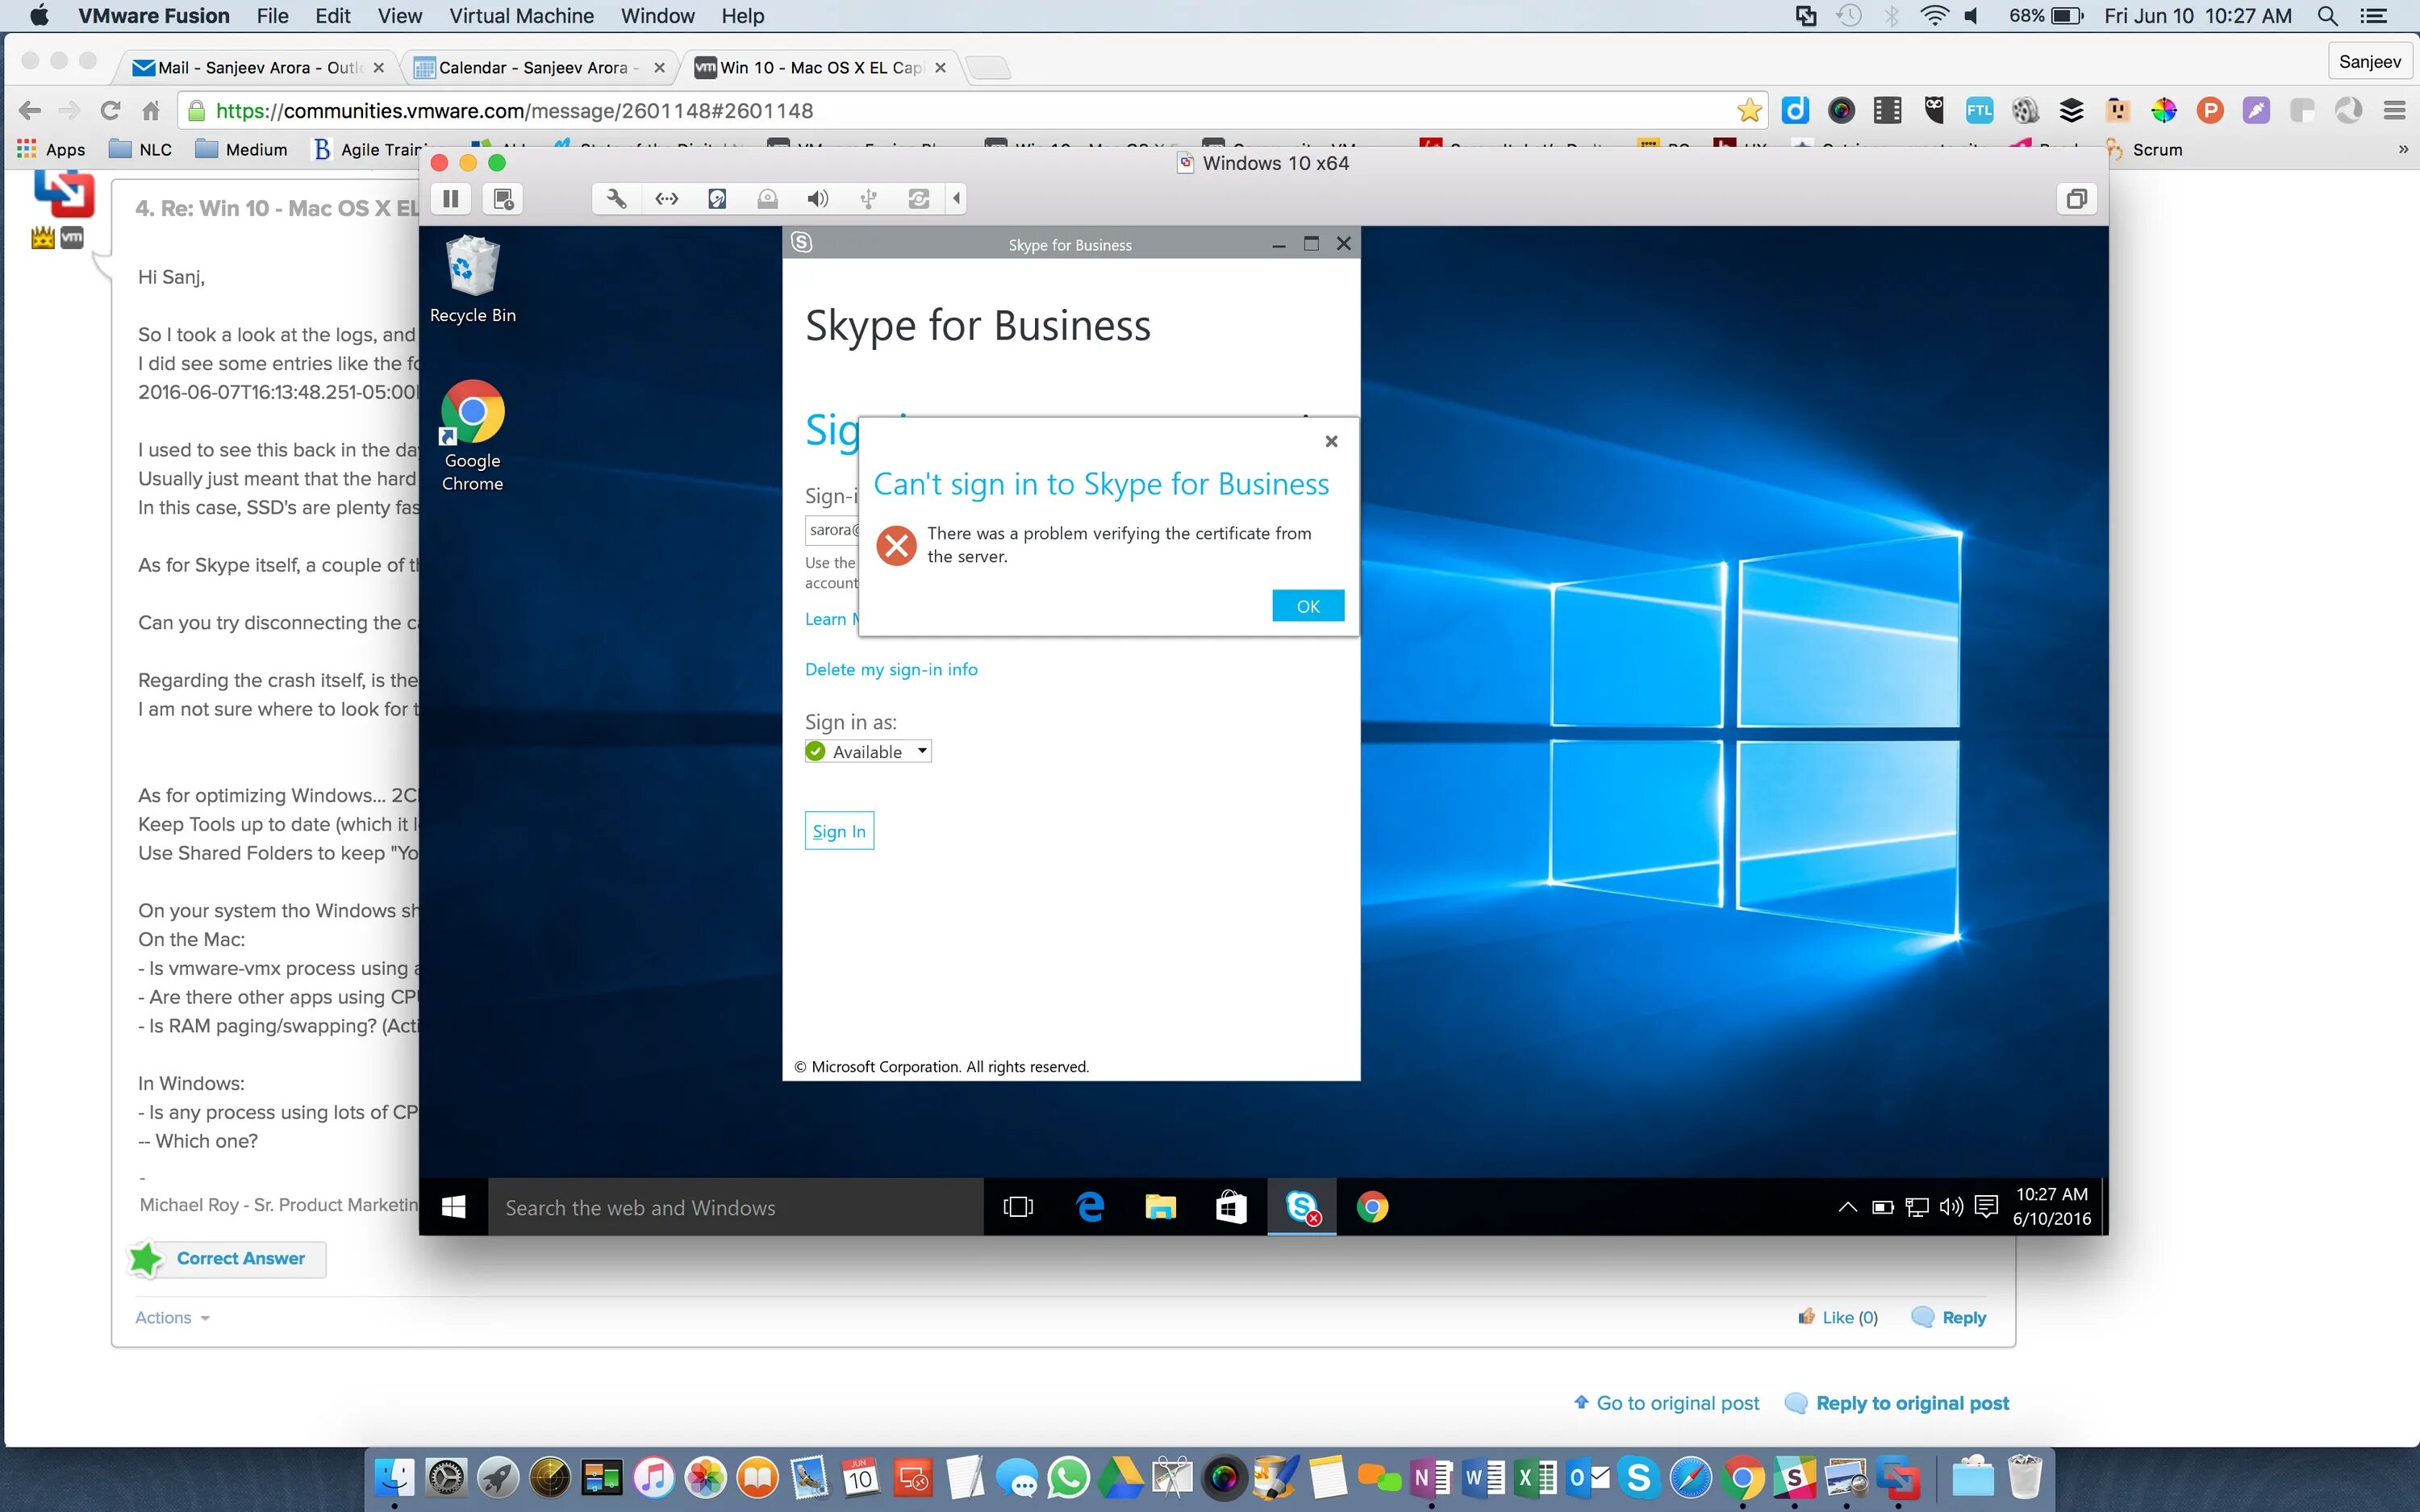
Task: Open the NLC bookmark folder
Action: pos(140,149)
